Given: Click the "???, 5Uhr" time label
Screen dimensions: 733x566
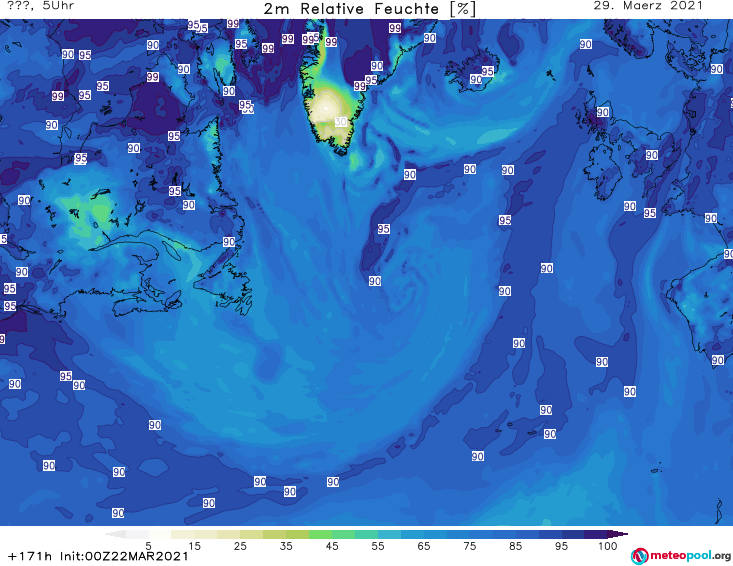Looking at the screenshot, I should click(x=40, y=6).
